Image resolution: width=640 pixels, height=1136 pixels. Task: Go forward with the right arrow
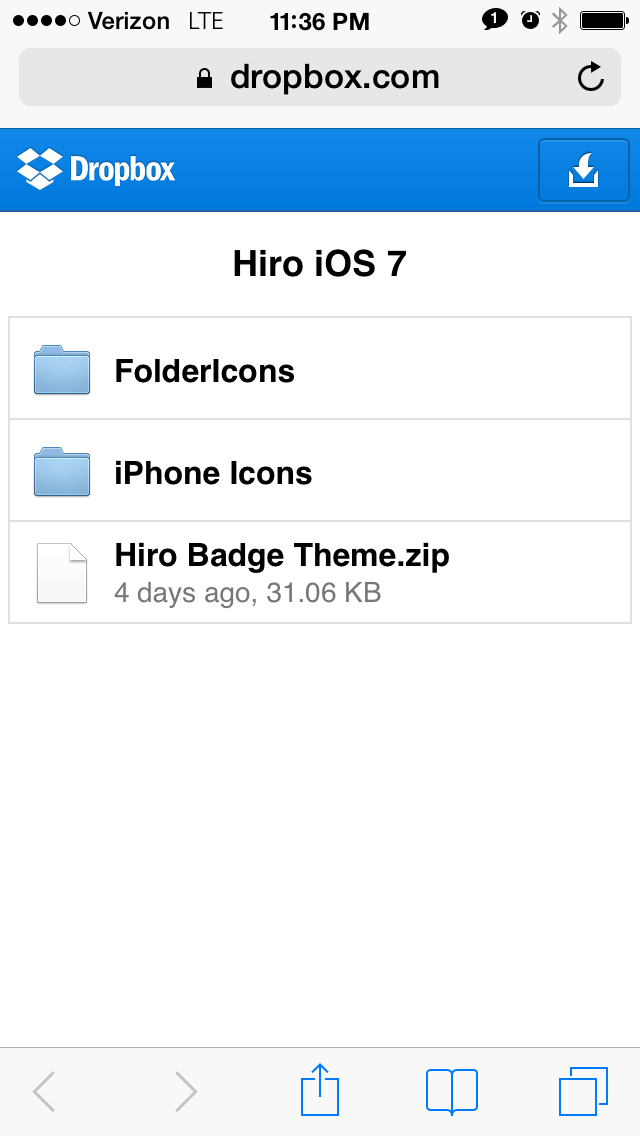pyautogui.click(x=186, y=1091)
